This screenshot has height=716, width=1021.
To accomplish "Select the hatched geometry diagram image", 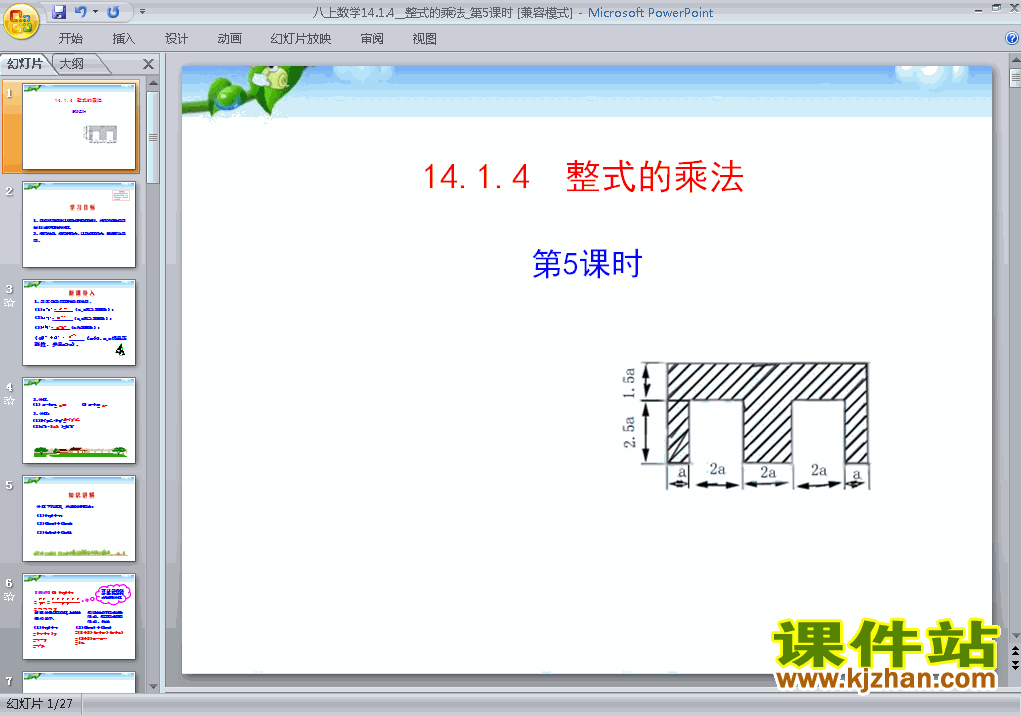I will 746,426.
